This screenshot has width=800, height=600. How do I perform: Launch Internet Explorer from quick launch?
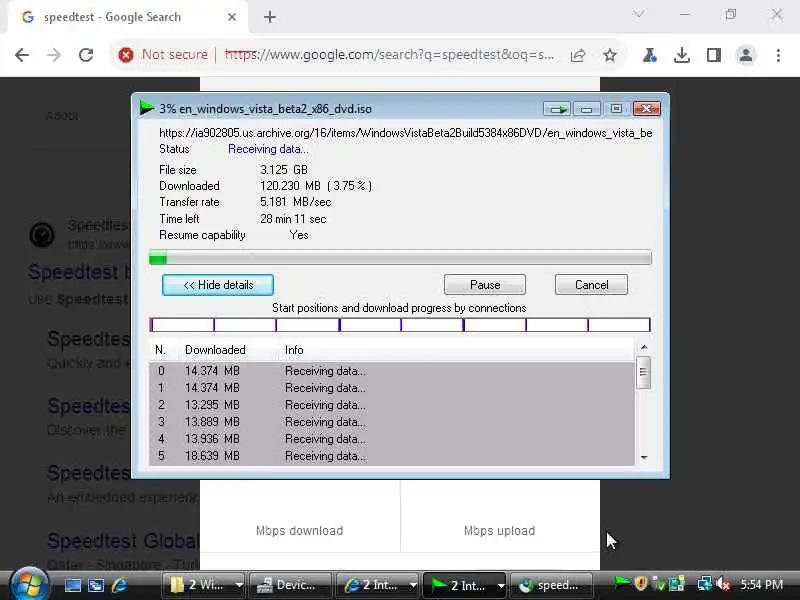tap(119, 585)
